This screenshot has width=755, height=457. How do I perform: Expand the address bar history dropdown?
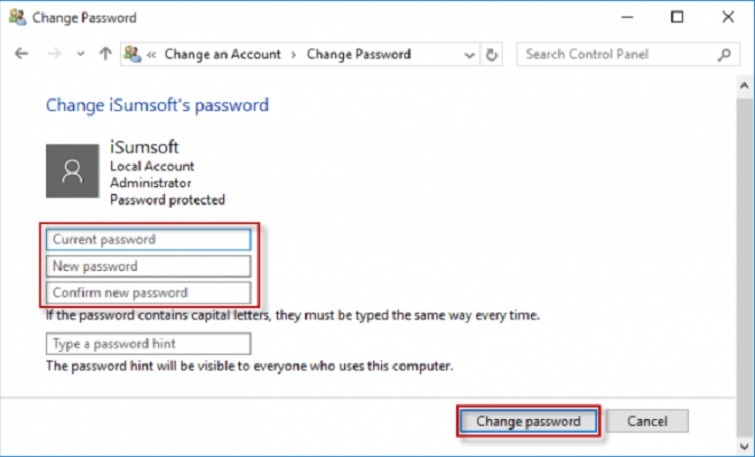click(x=468, y=54)
